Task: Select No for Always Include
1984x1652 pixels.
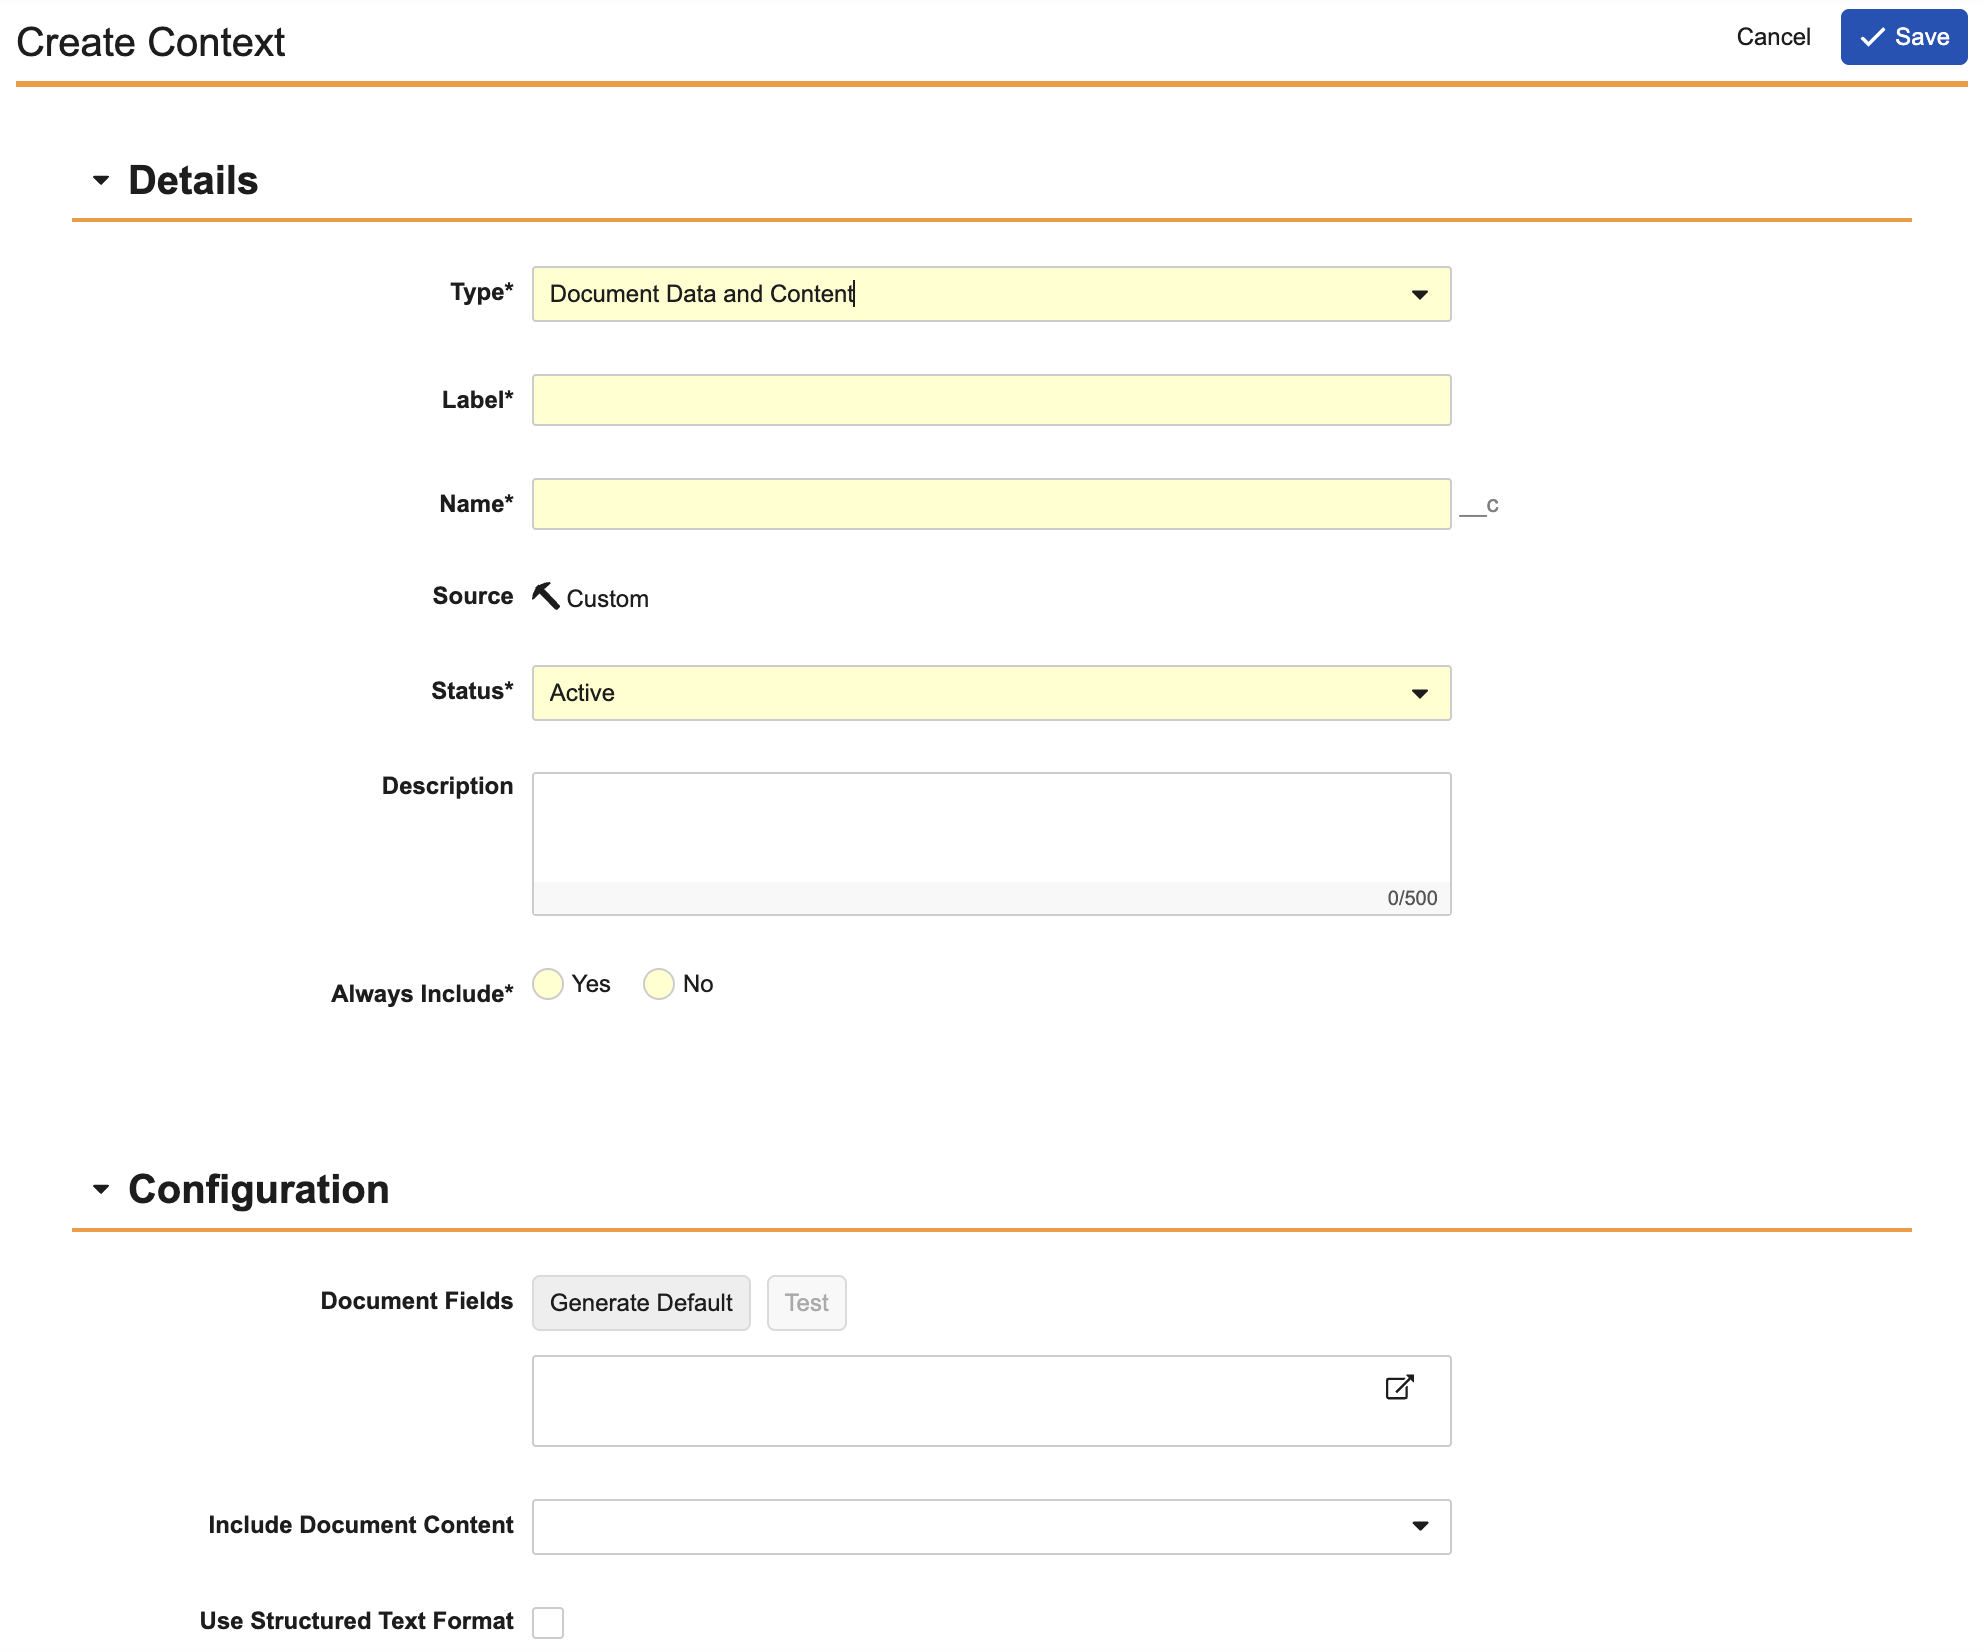Action: point(658,984)
